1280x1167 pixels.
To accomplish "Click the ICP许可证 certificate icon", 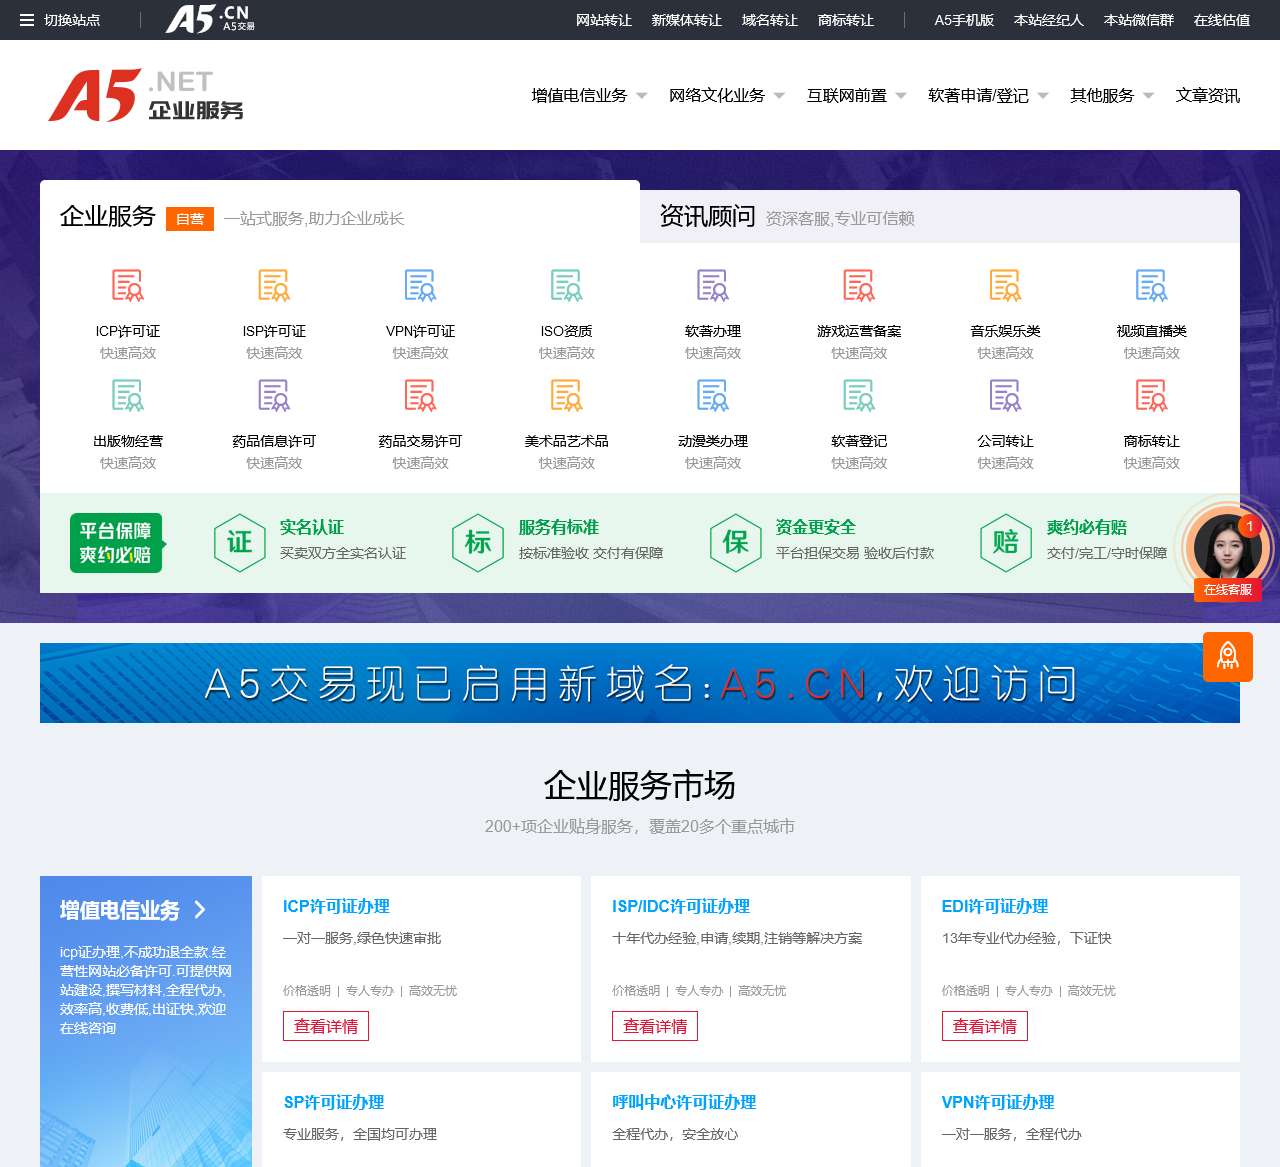I will pyautogui.click(x=127, y=286).
